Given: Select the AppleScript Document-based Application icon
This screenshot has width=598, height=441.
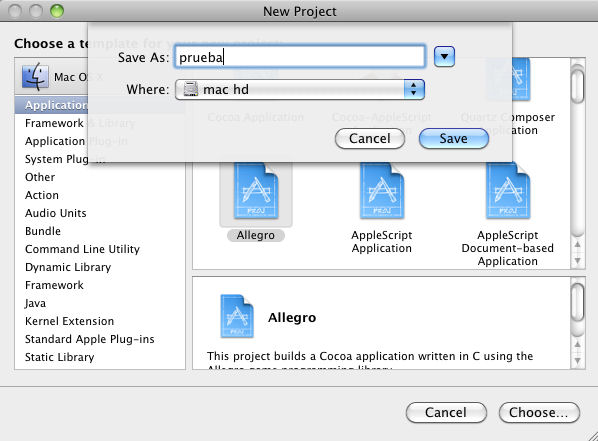Looking at the screenshot, I should [508, 191].
